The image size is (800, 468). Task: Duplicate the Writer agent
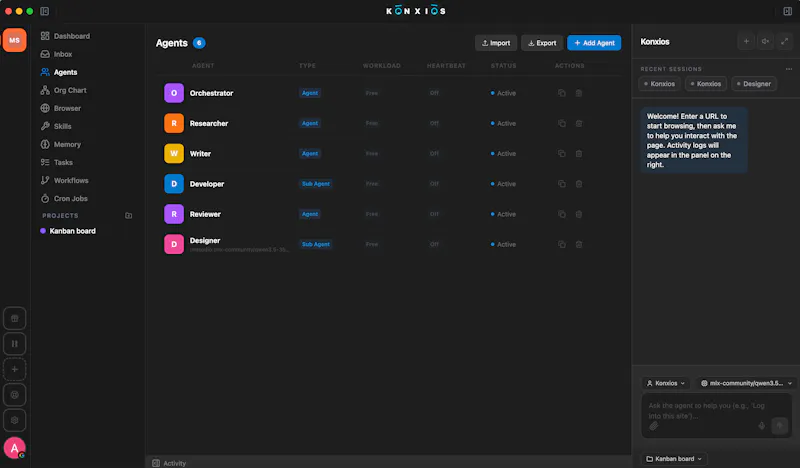pos(562,154)
